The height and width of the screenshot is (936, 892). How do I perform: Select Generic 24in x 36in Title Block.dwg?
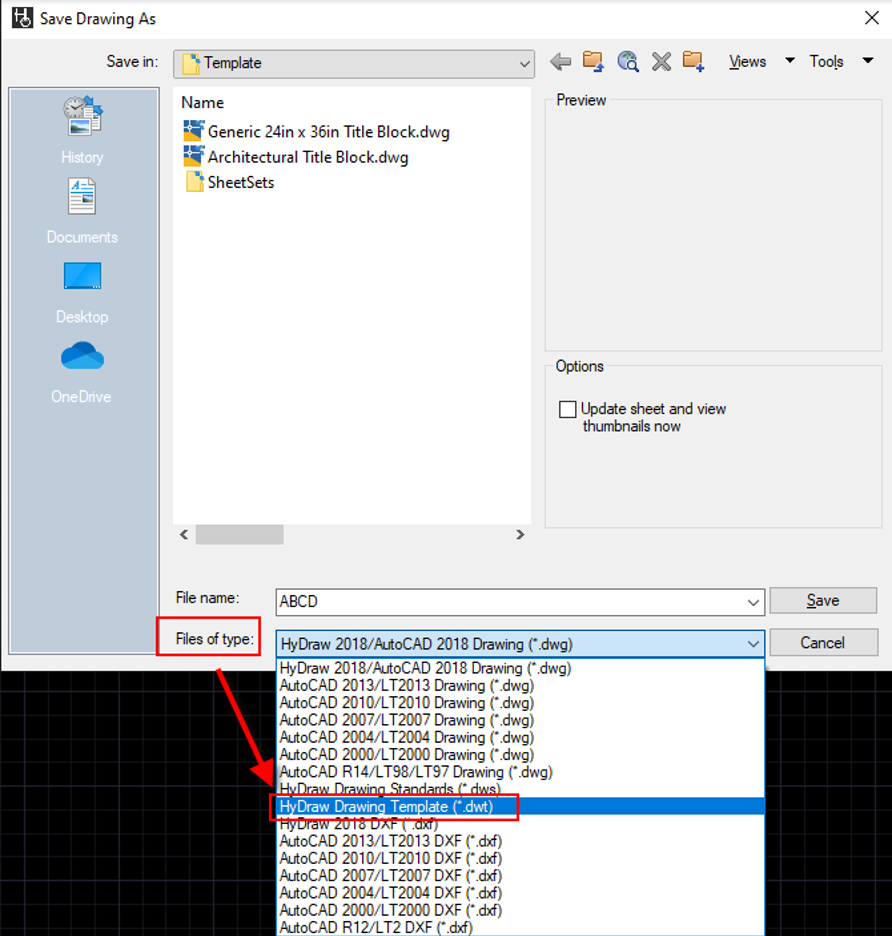[x=328, y=131]
